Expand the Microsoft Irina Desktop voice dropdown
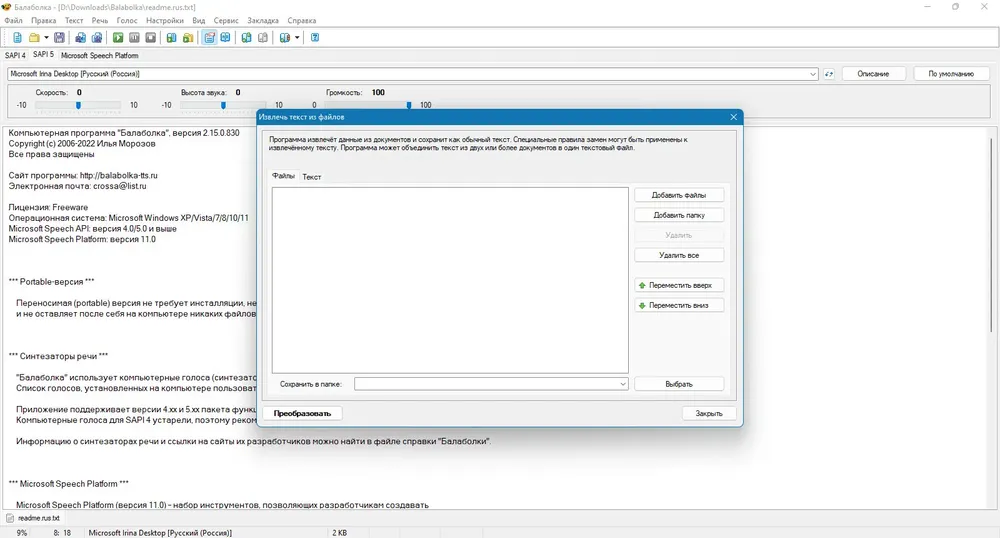 tap(812, 74)
